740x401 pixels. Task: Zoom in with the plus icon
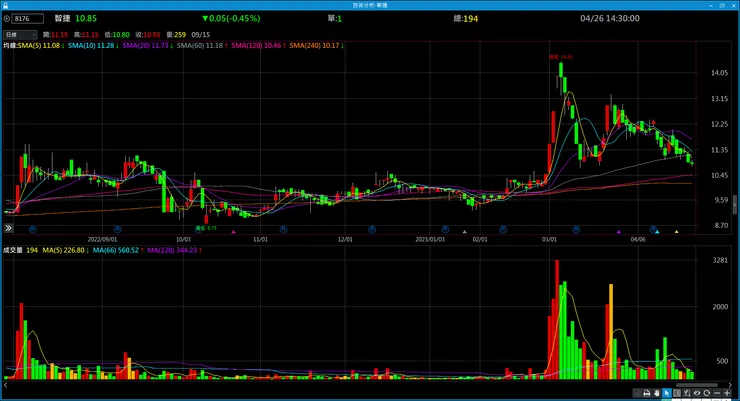727,393
